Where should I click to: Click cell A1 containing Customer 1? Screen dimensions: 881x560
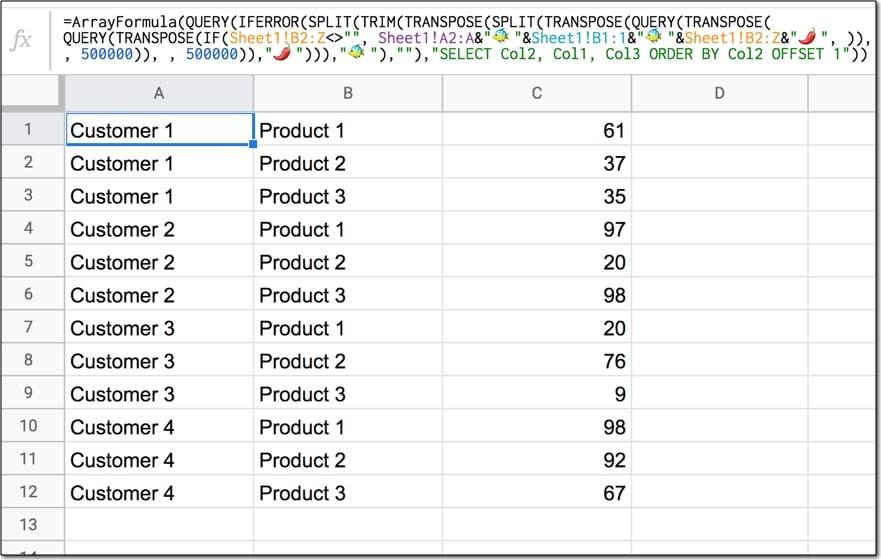coord(160,129)
